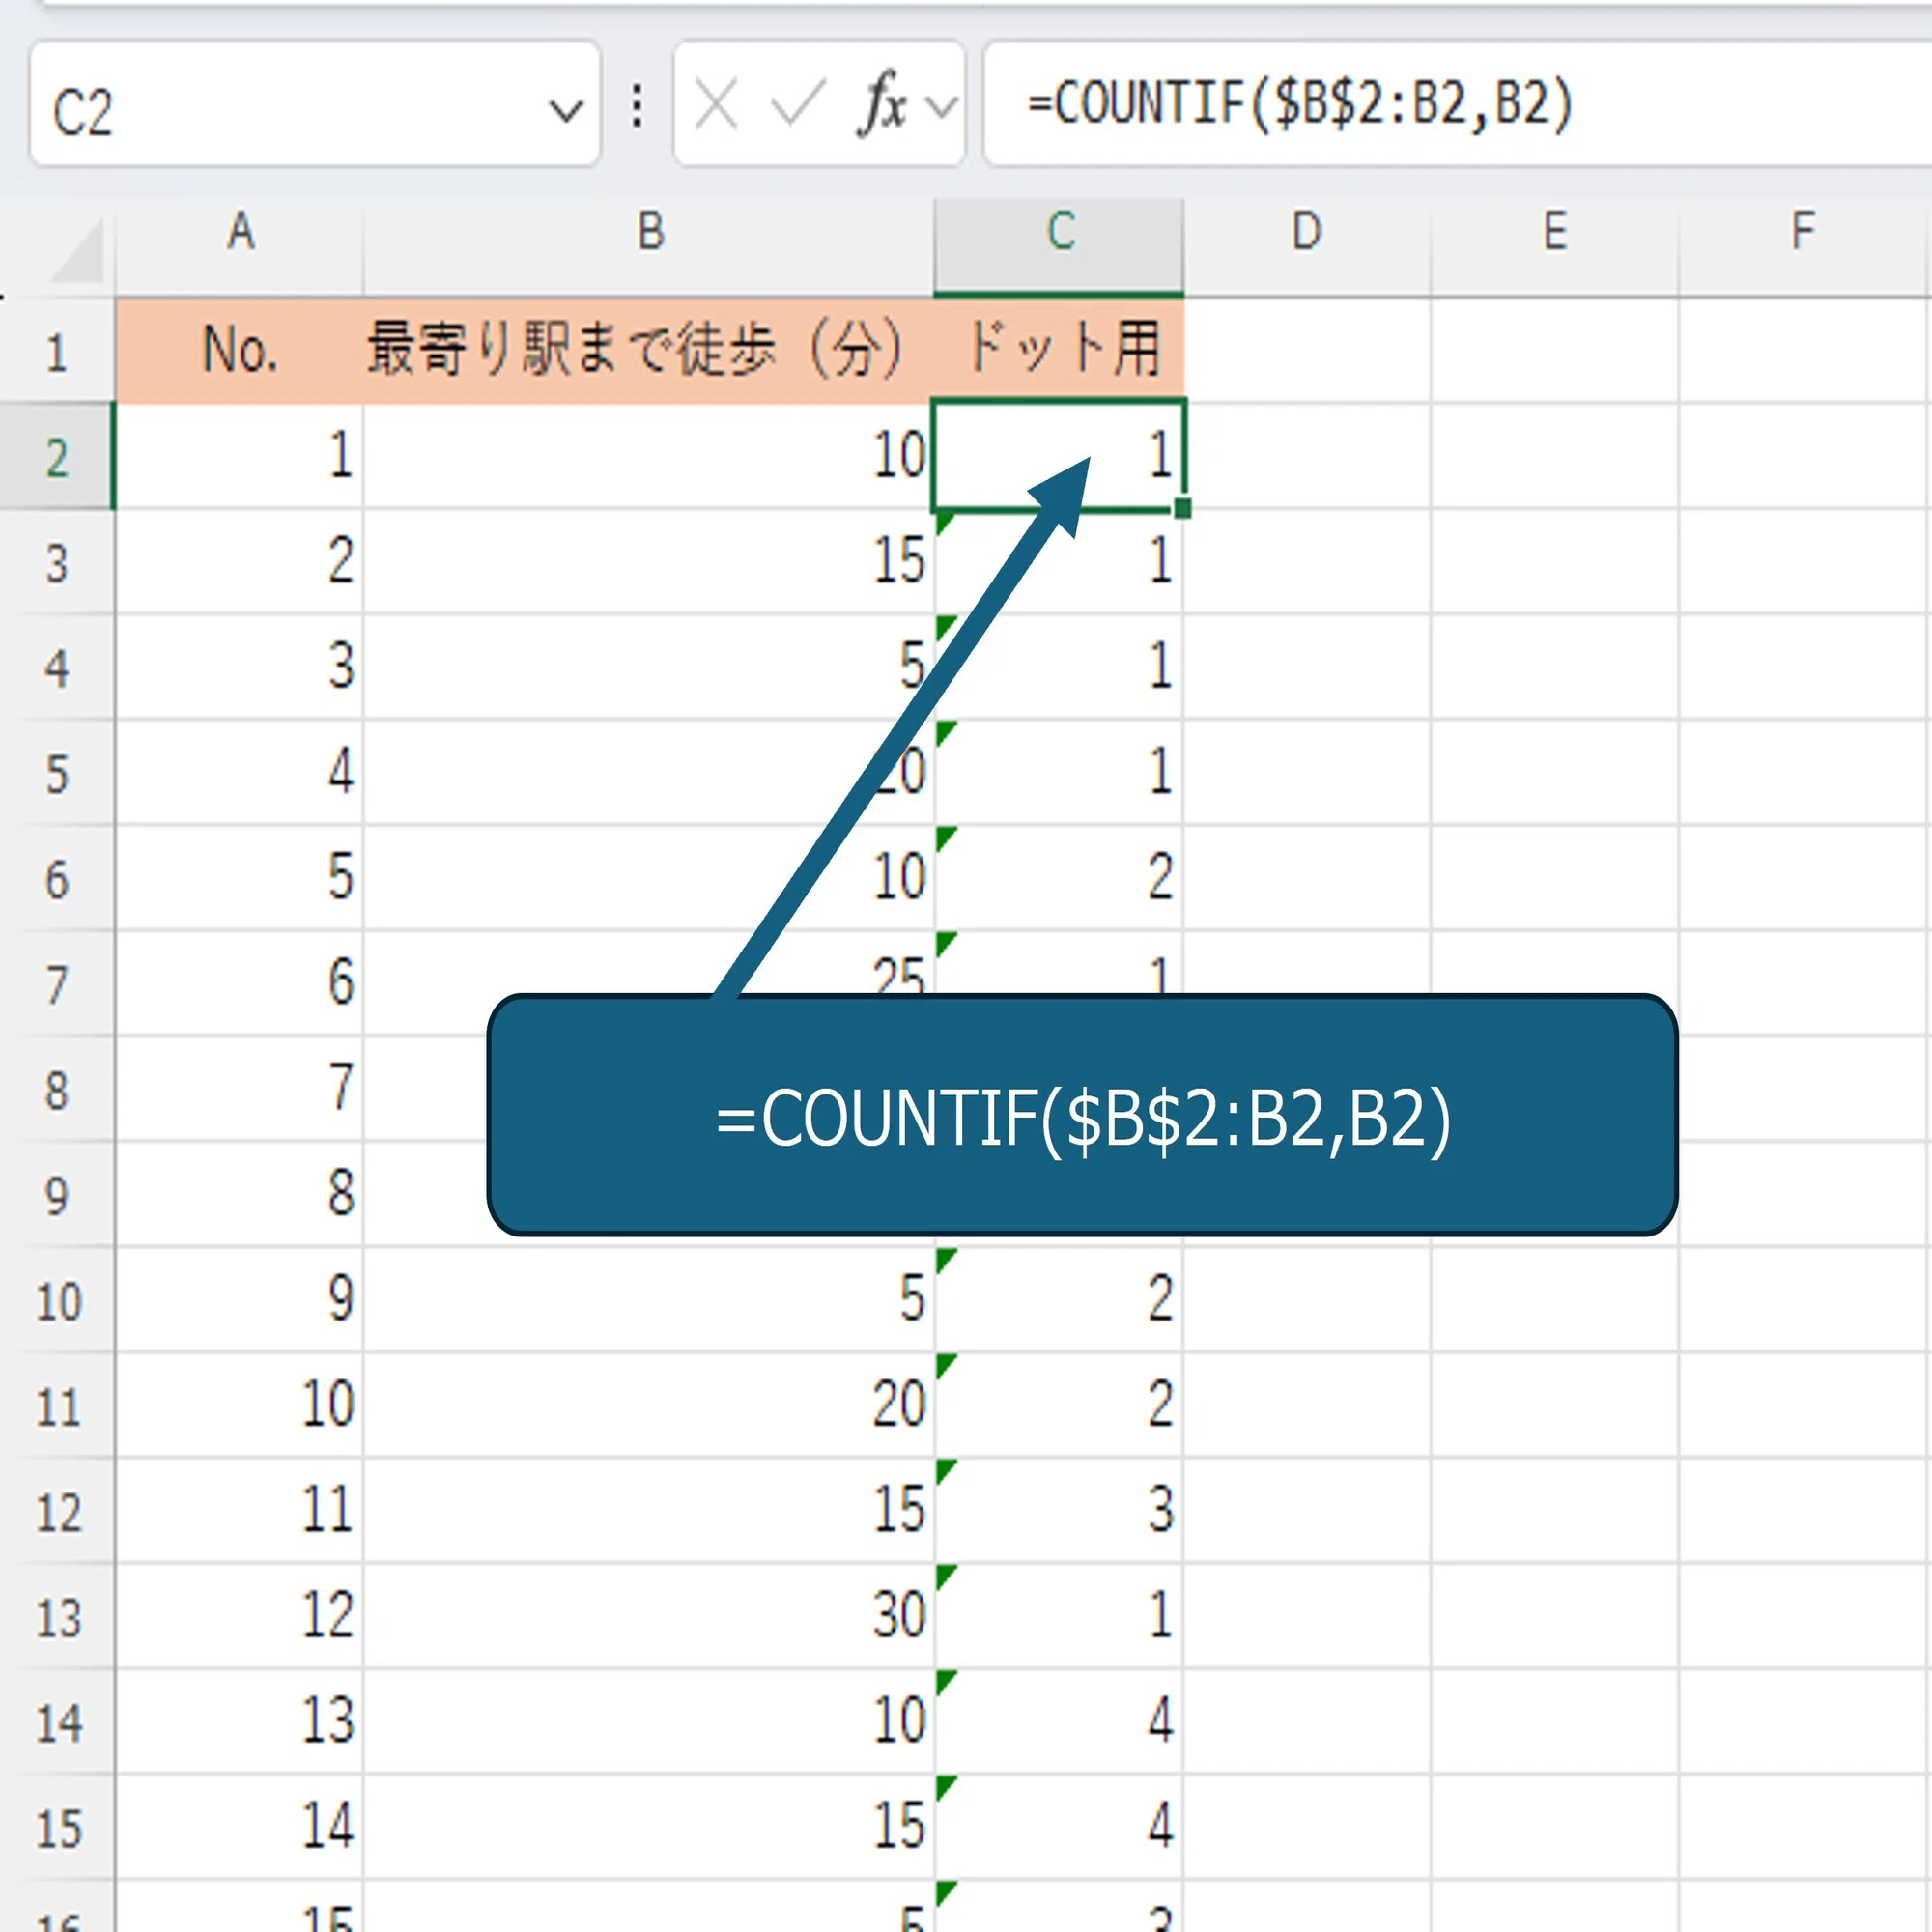This screenshot has width=1932, height=1932.
Task: Click the green error indicator on cell C3
Action: tap(944, 522)
